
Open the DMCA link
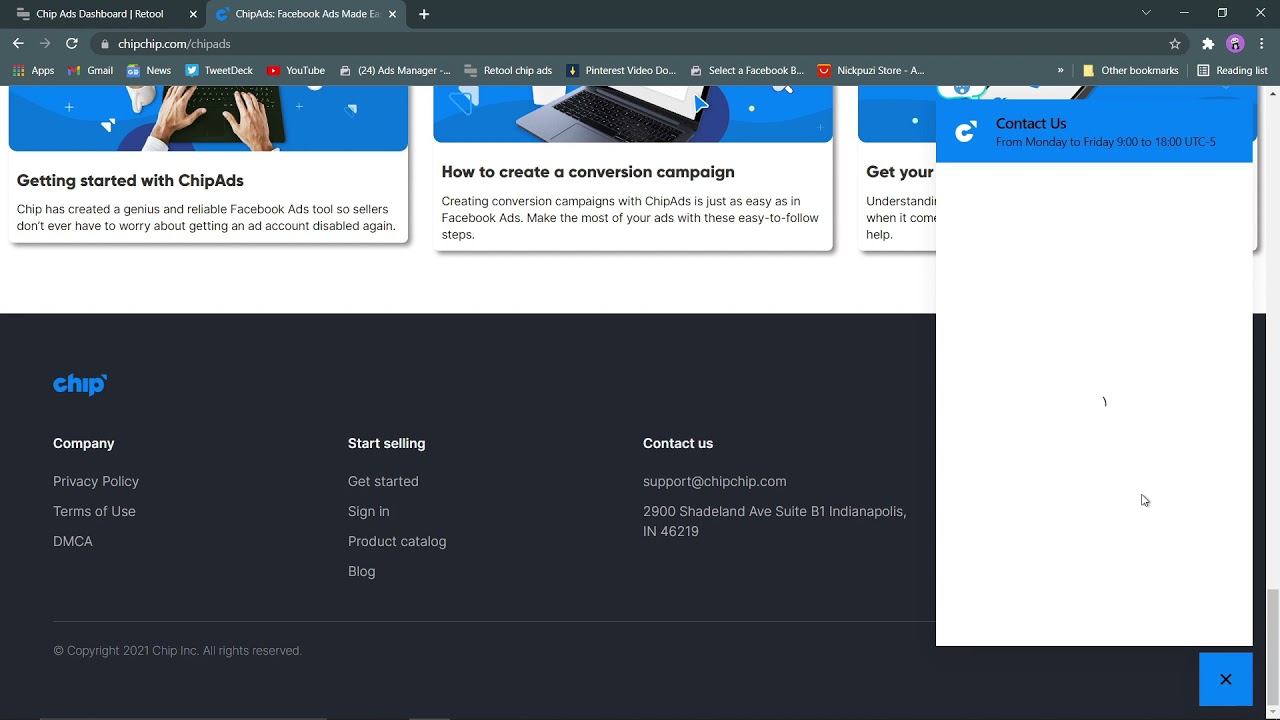pos(73,541)
